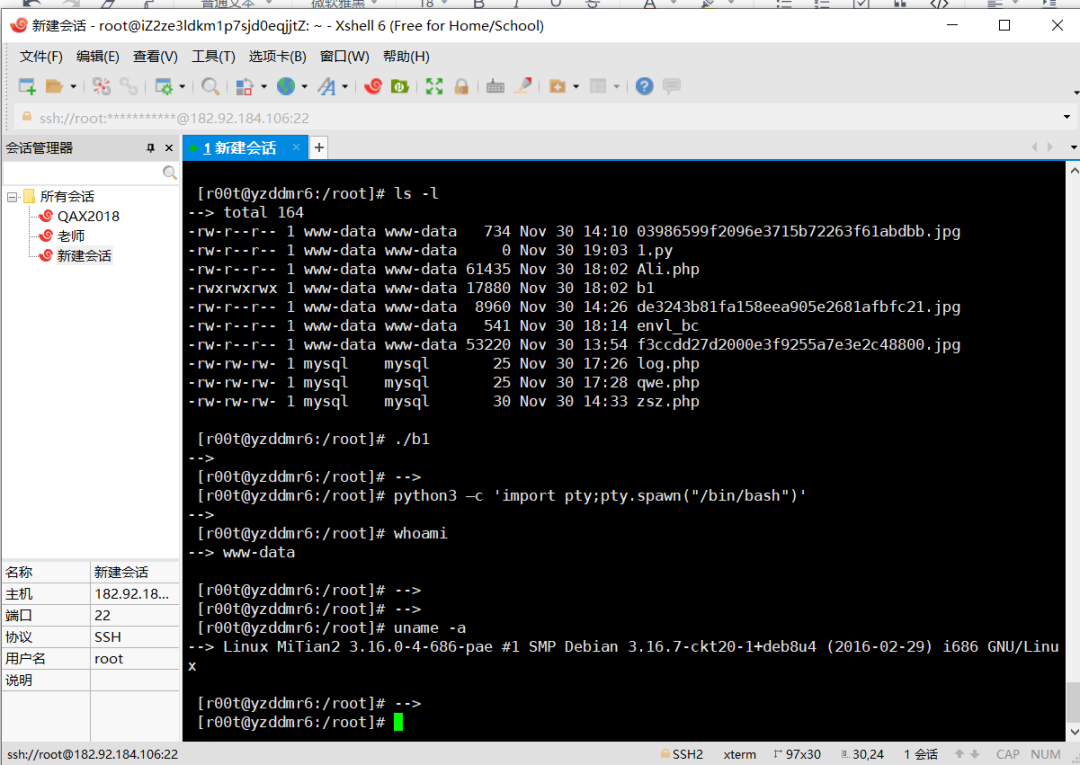Screen dimensions: 1080x765
Task: Click the session manager search magnifier icon
Action: pyautogui.click(x=169, y=172)
